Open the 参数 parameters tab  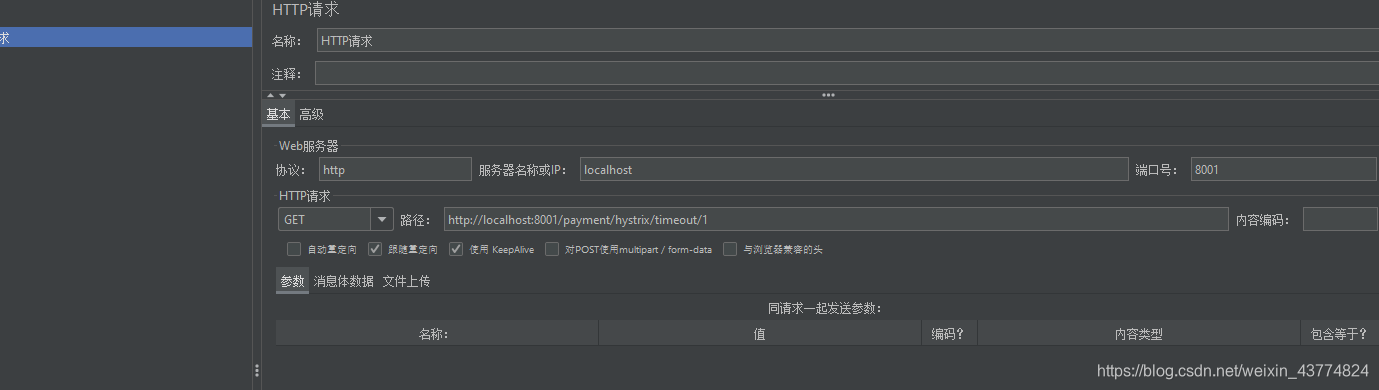[292, 282]
